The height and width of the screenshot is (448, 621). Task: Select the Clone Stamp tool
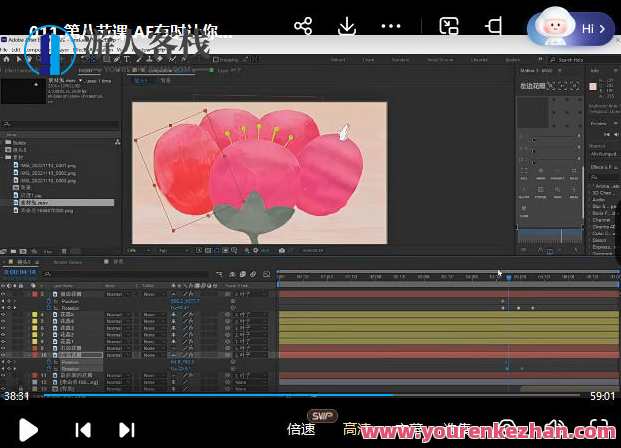[x=149, y=59]
